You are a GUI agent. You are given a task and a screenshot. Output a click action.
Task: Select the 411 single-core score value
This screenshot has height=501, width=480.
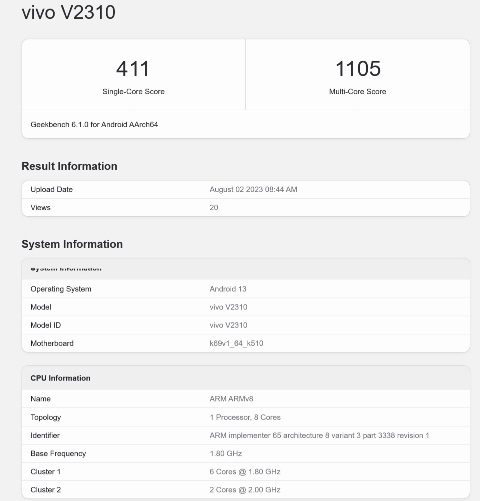[133, 69]
